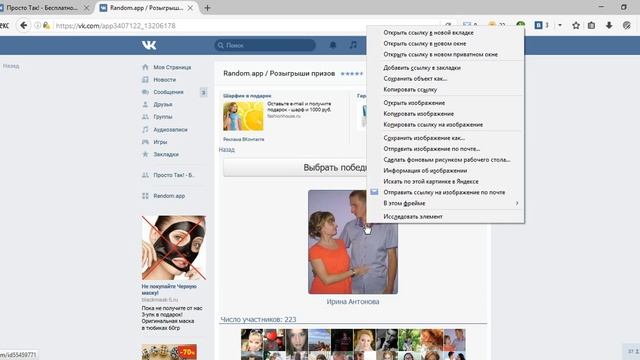
Task: Open the 'Ирина Антонова' profile link
Action: (x=353, y=302)
